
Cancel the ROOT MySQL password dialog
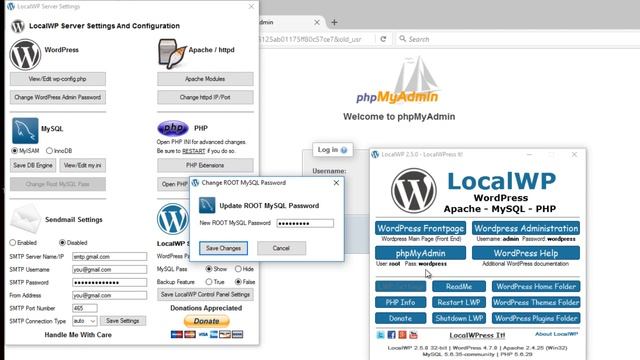coord(281,248)
